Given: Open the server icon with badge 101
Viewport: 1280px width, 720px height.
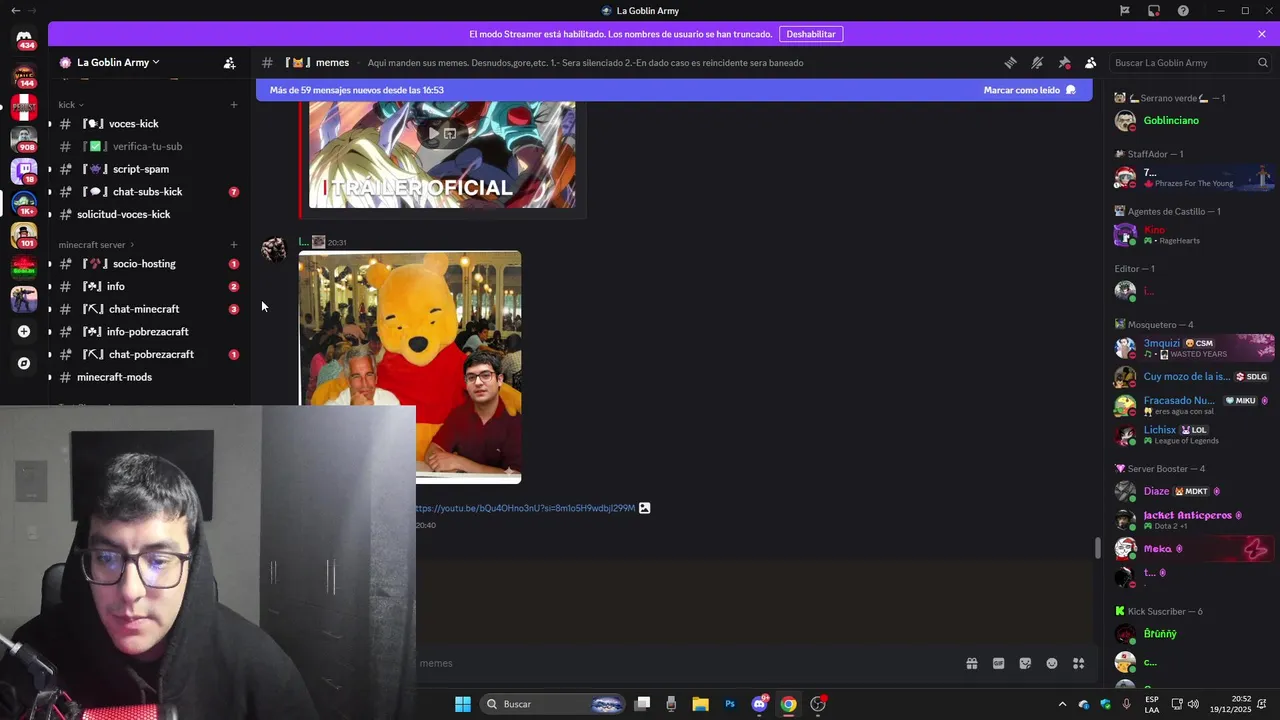Looking at the screenshot, I should click(x=24, y=234).
